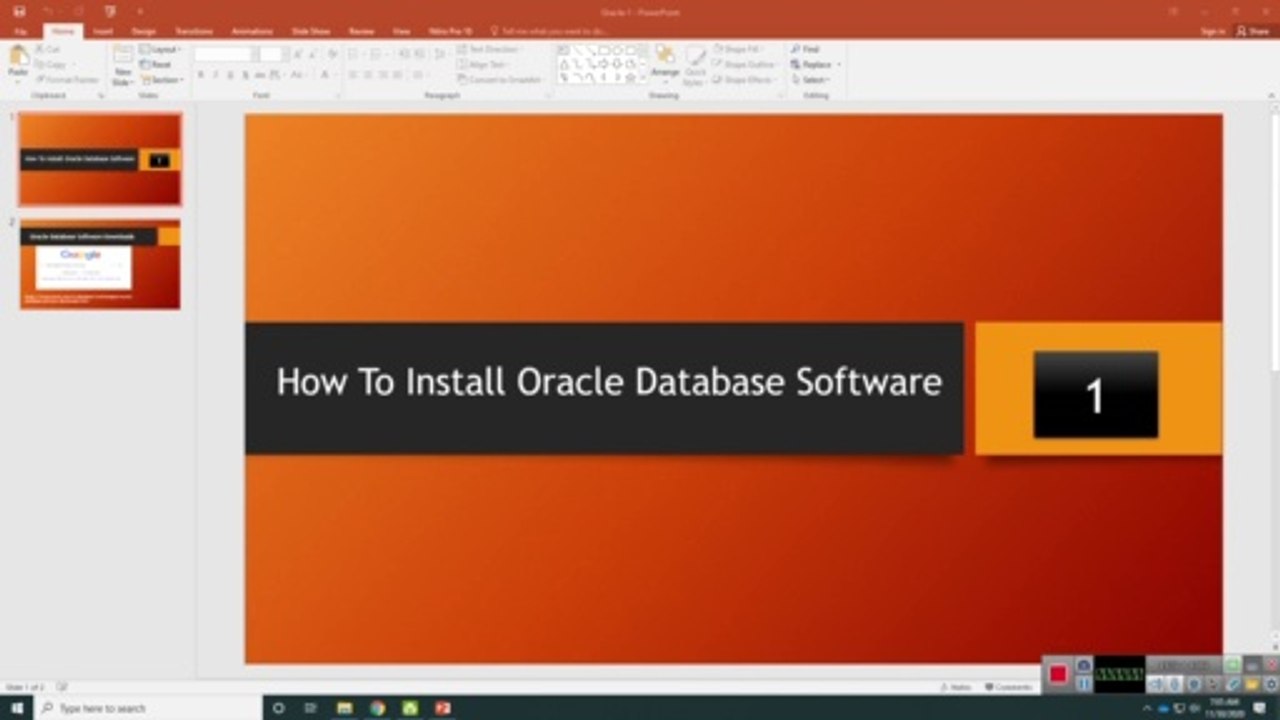Center the text alignment
The image size is (1280, 720).
coord(368,75)
